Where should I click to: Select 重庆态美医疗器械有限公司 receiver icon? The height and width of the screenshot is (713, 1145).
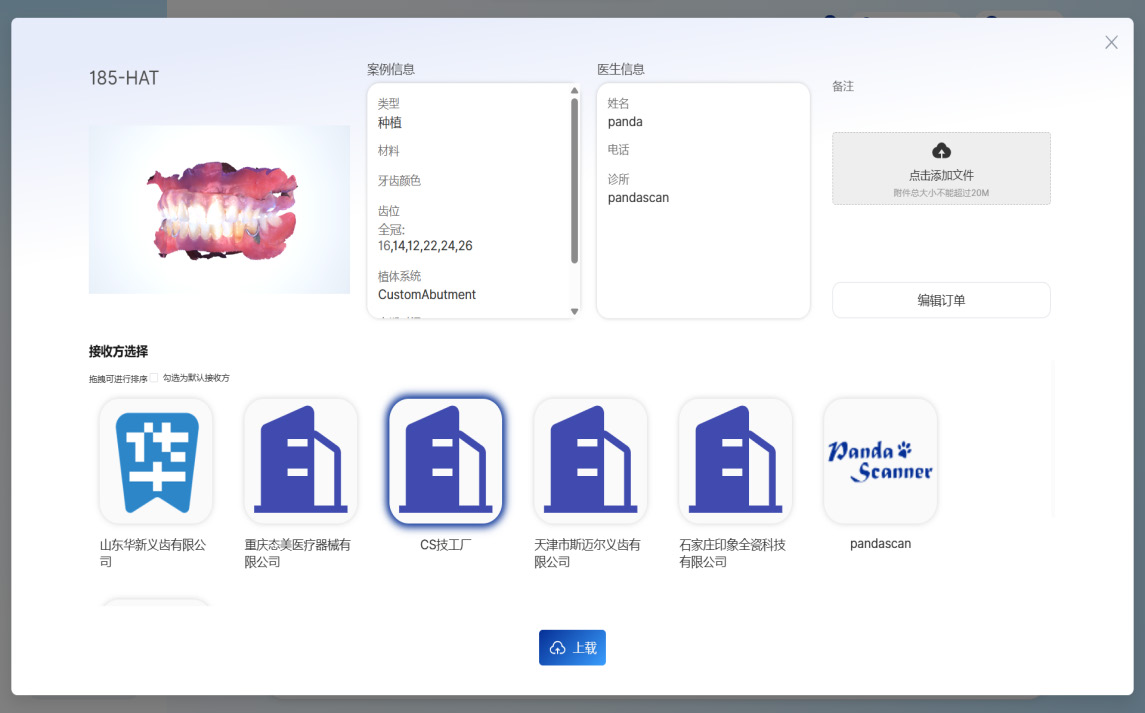coord(301,461)
